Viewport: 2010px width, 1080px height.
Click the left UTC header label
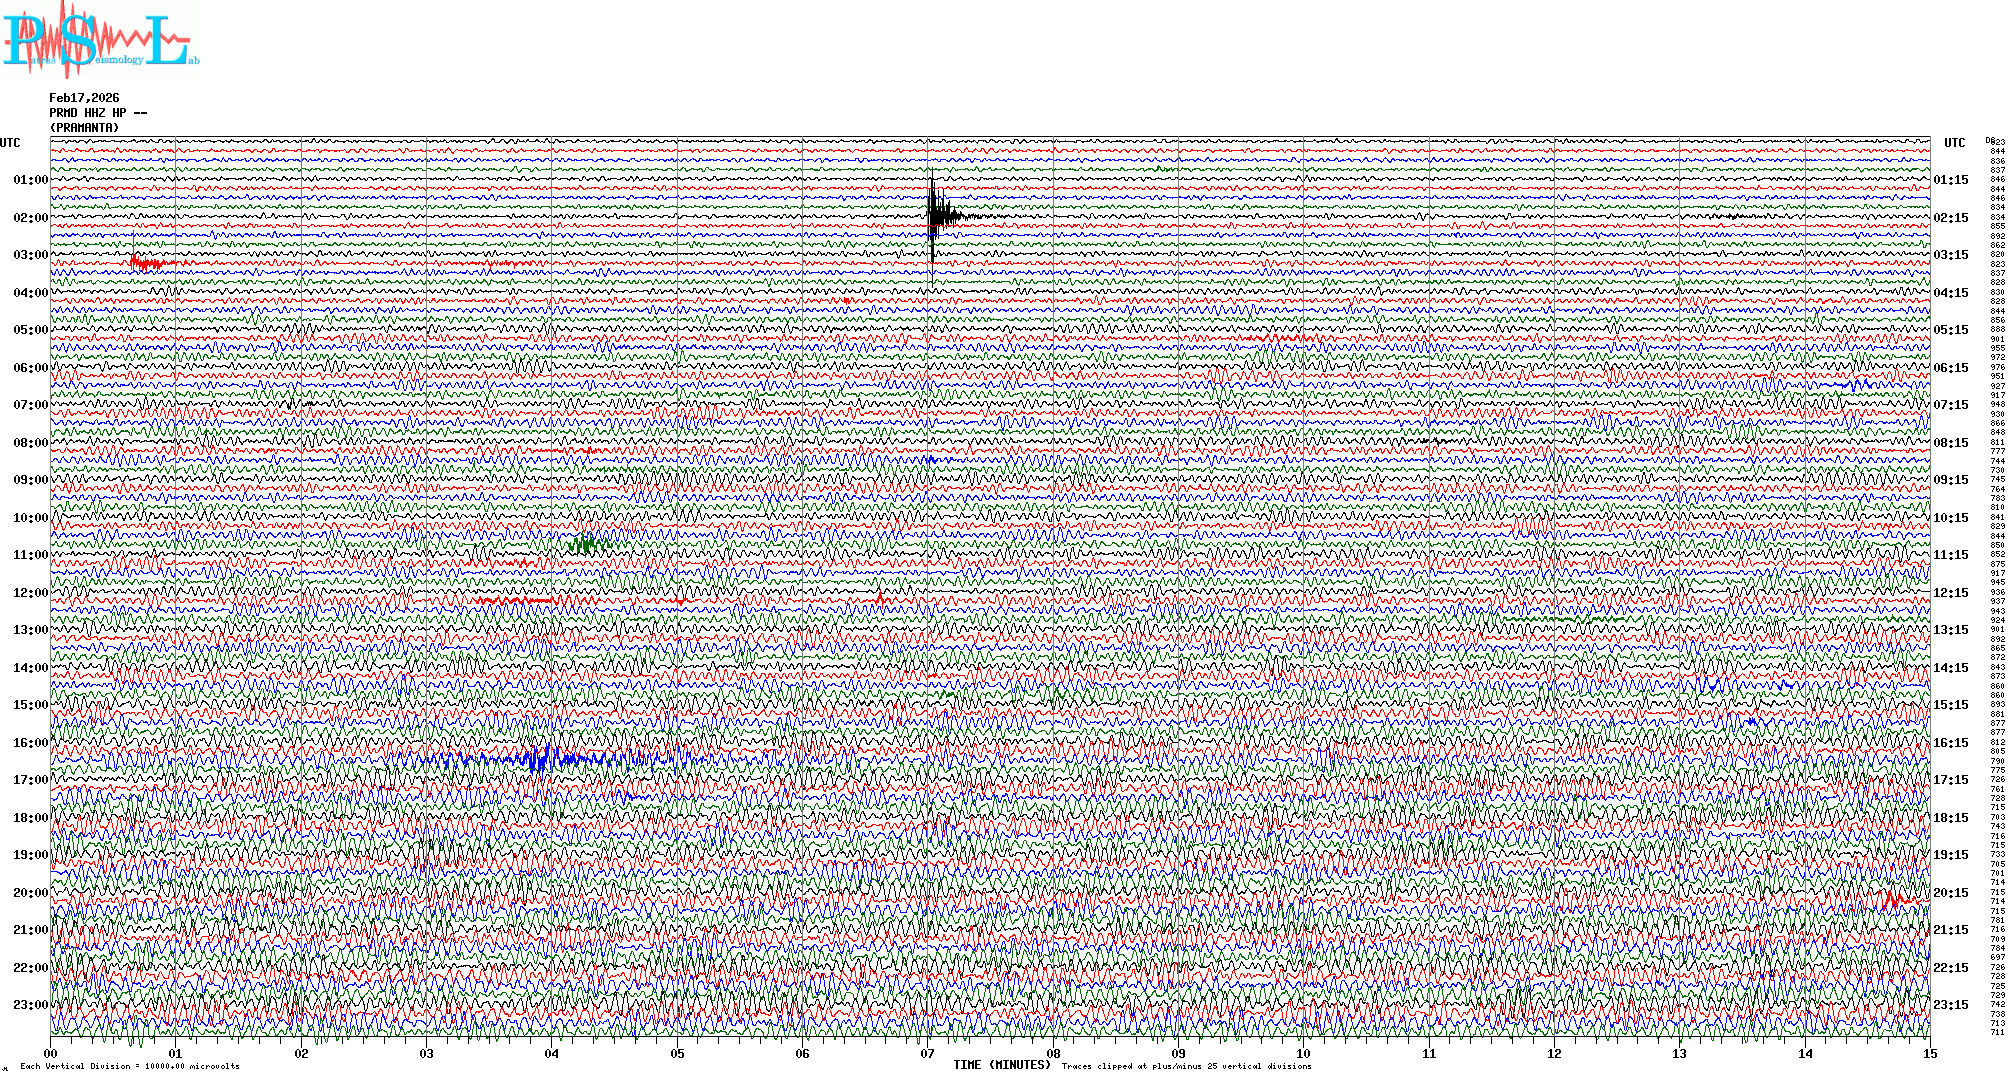click(10, 143)
